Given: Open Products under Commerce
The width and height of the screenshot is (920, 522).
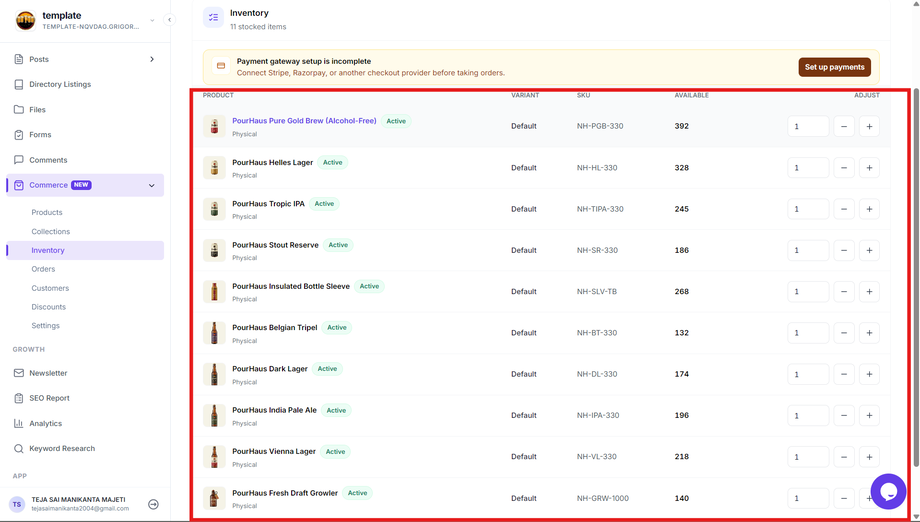Looking at the screenshot, I should coord(47,212).
